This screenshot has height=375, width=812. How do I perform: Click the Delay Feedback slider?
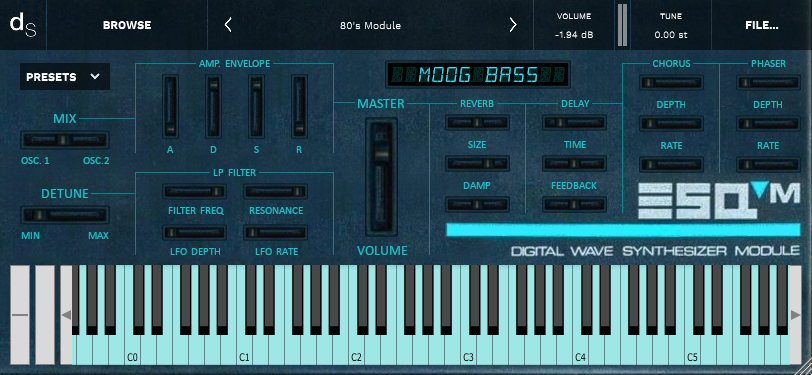(x=574, y=204)
